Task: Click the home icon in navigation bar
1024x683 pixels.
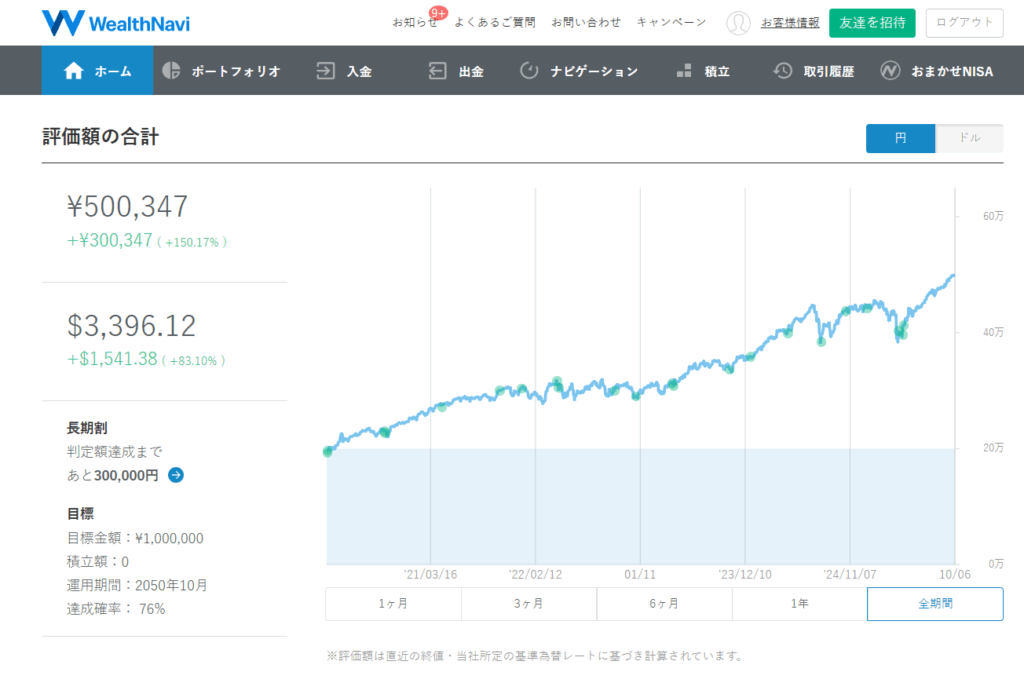Action: [73, 71]
